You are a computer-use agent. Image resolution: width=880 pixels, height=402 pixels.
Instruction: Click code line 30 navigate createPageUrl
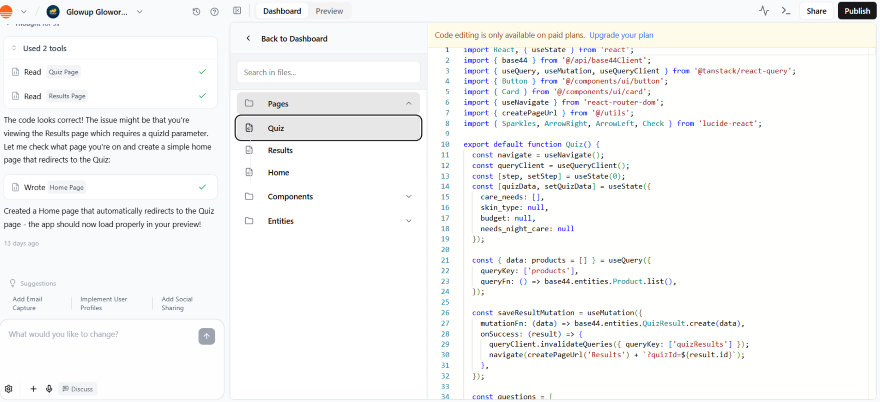pyautogui.click(x=617, y=355)
